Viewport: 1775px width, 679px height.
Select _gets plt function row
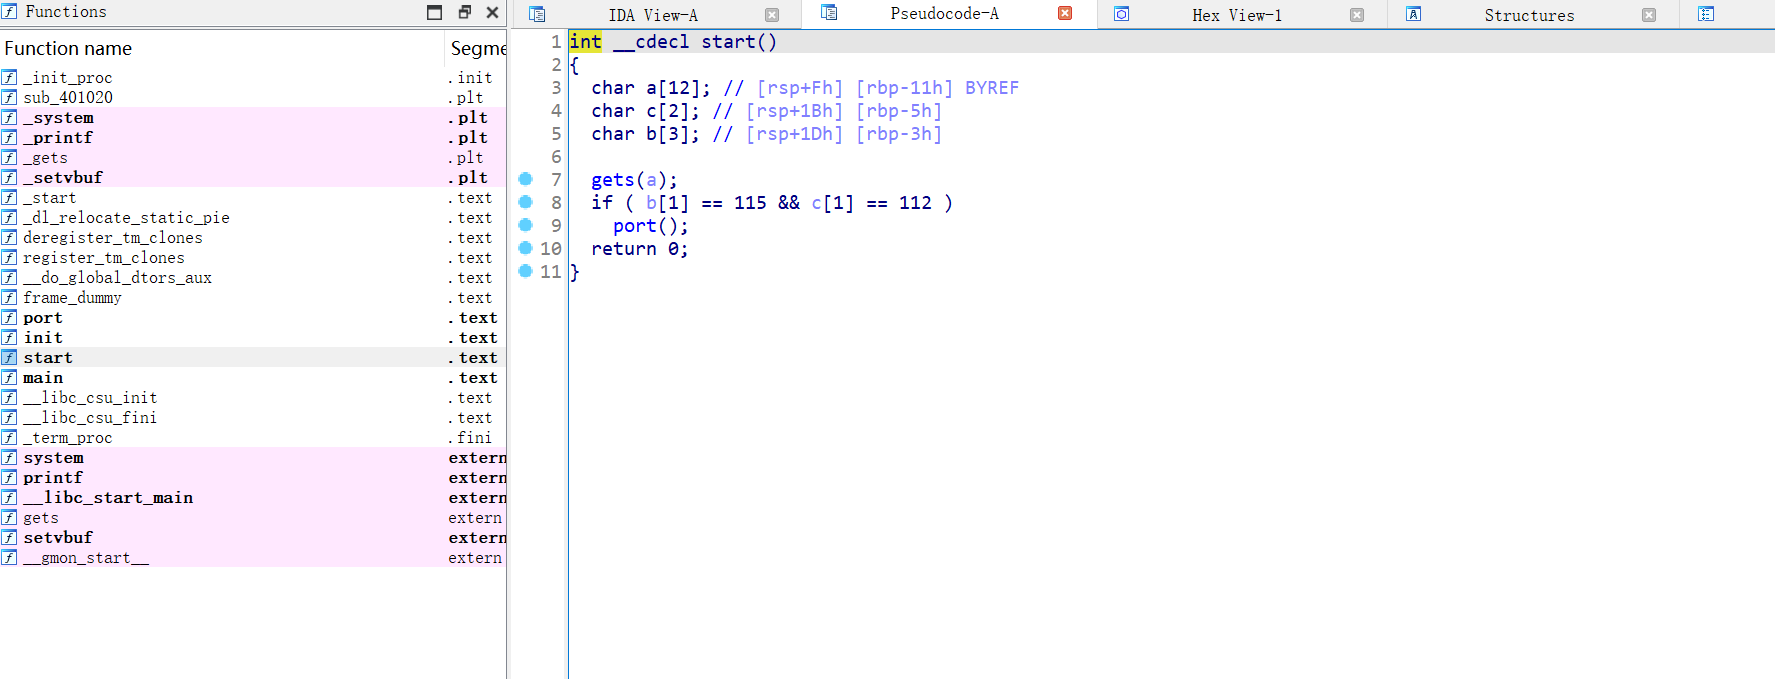pos(253,157)
